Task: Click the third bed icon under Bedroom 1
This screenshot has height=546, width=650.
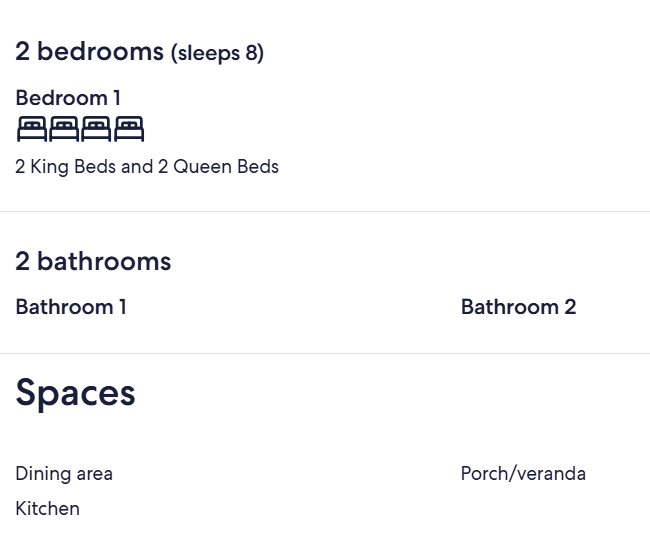Action: coord(96,129)
